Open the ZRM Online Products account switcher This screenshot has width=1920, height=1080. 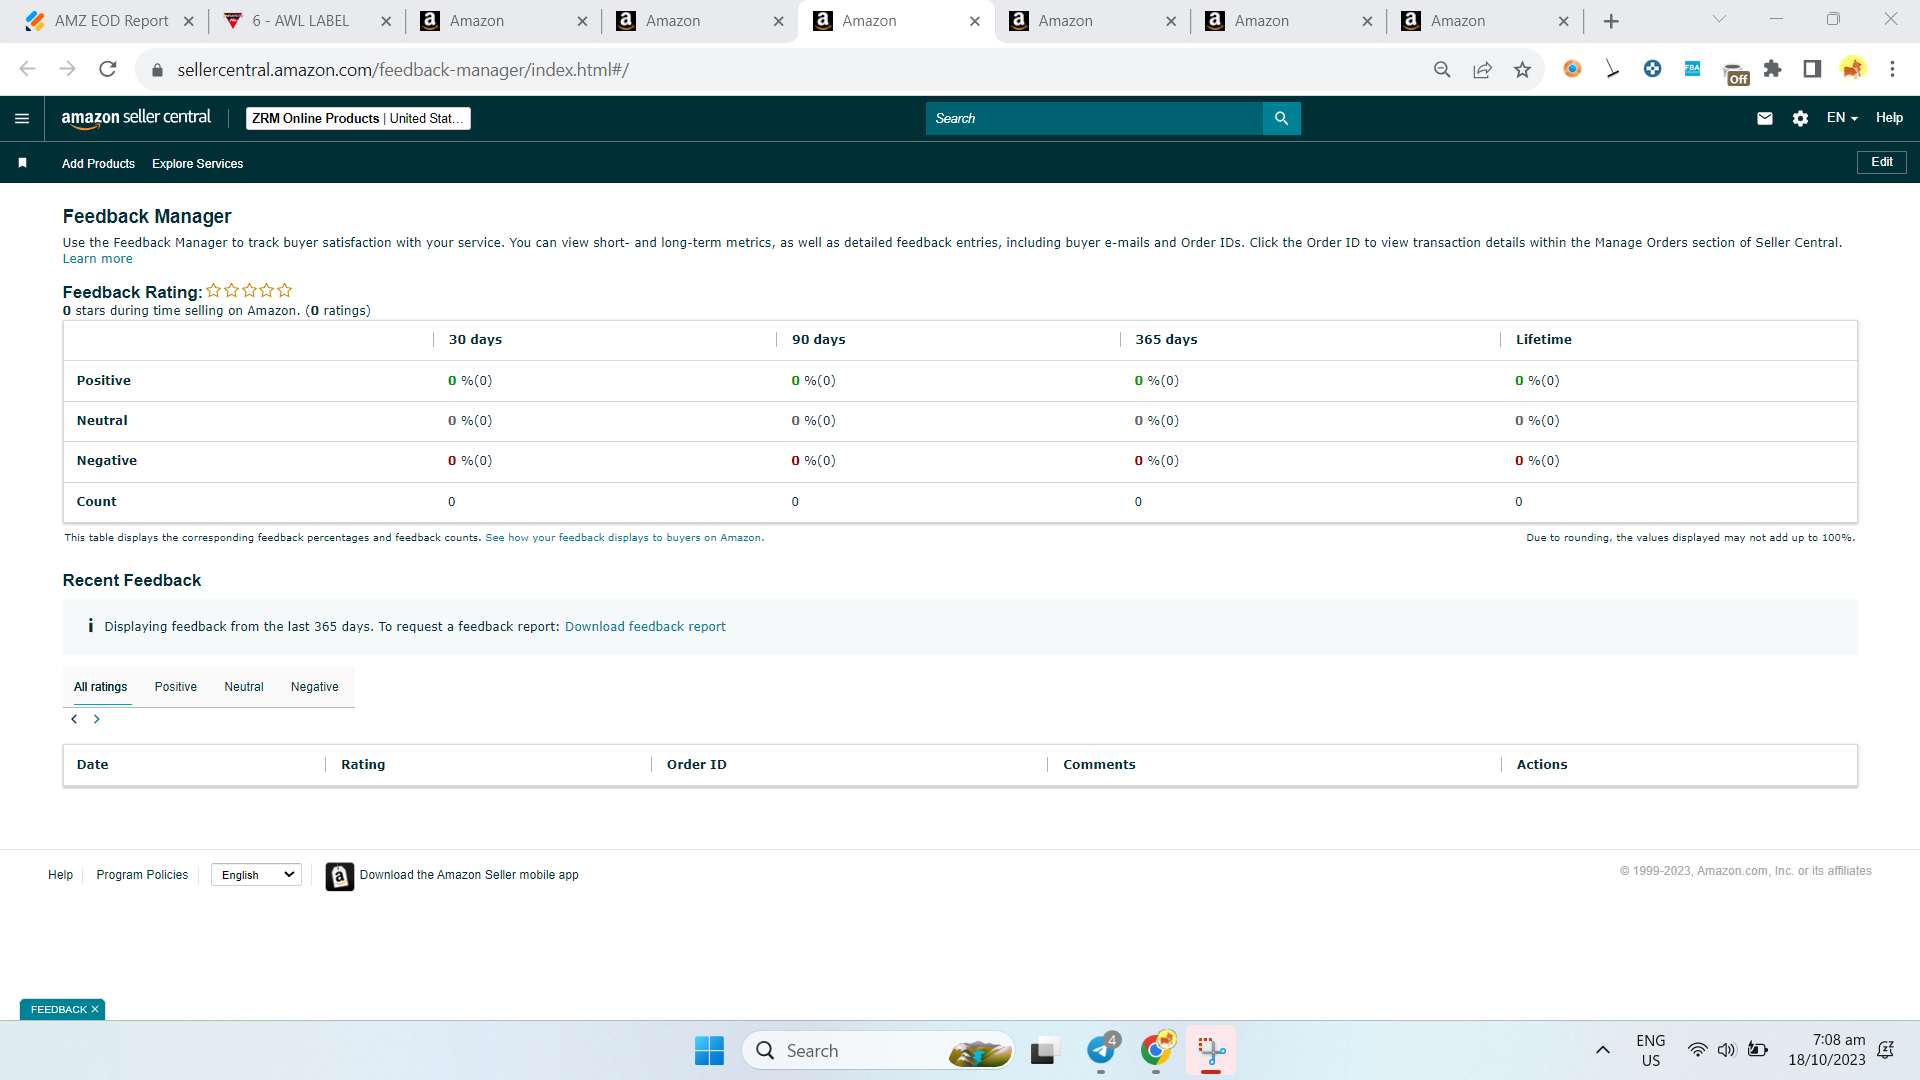[358, 118]
